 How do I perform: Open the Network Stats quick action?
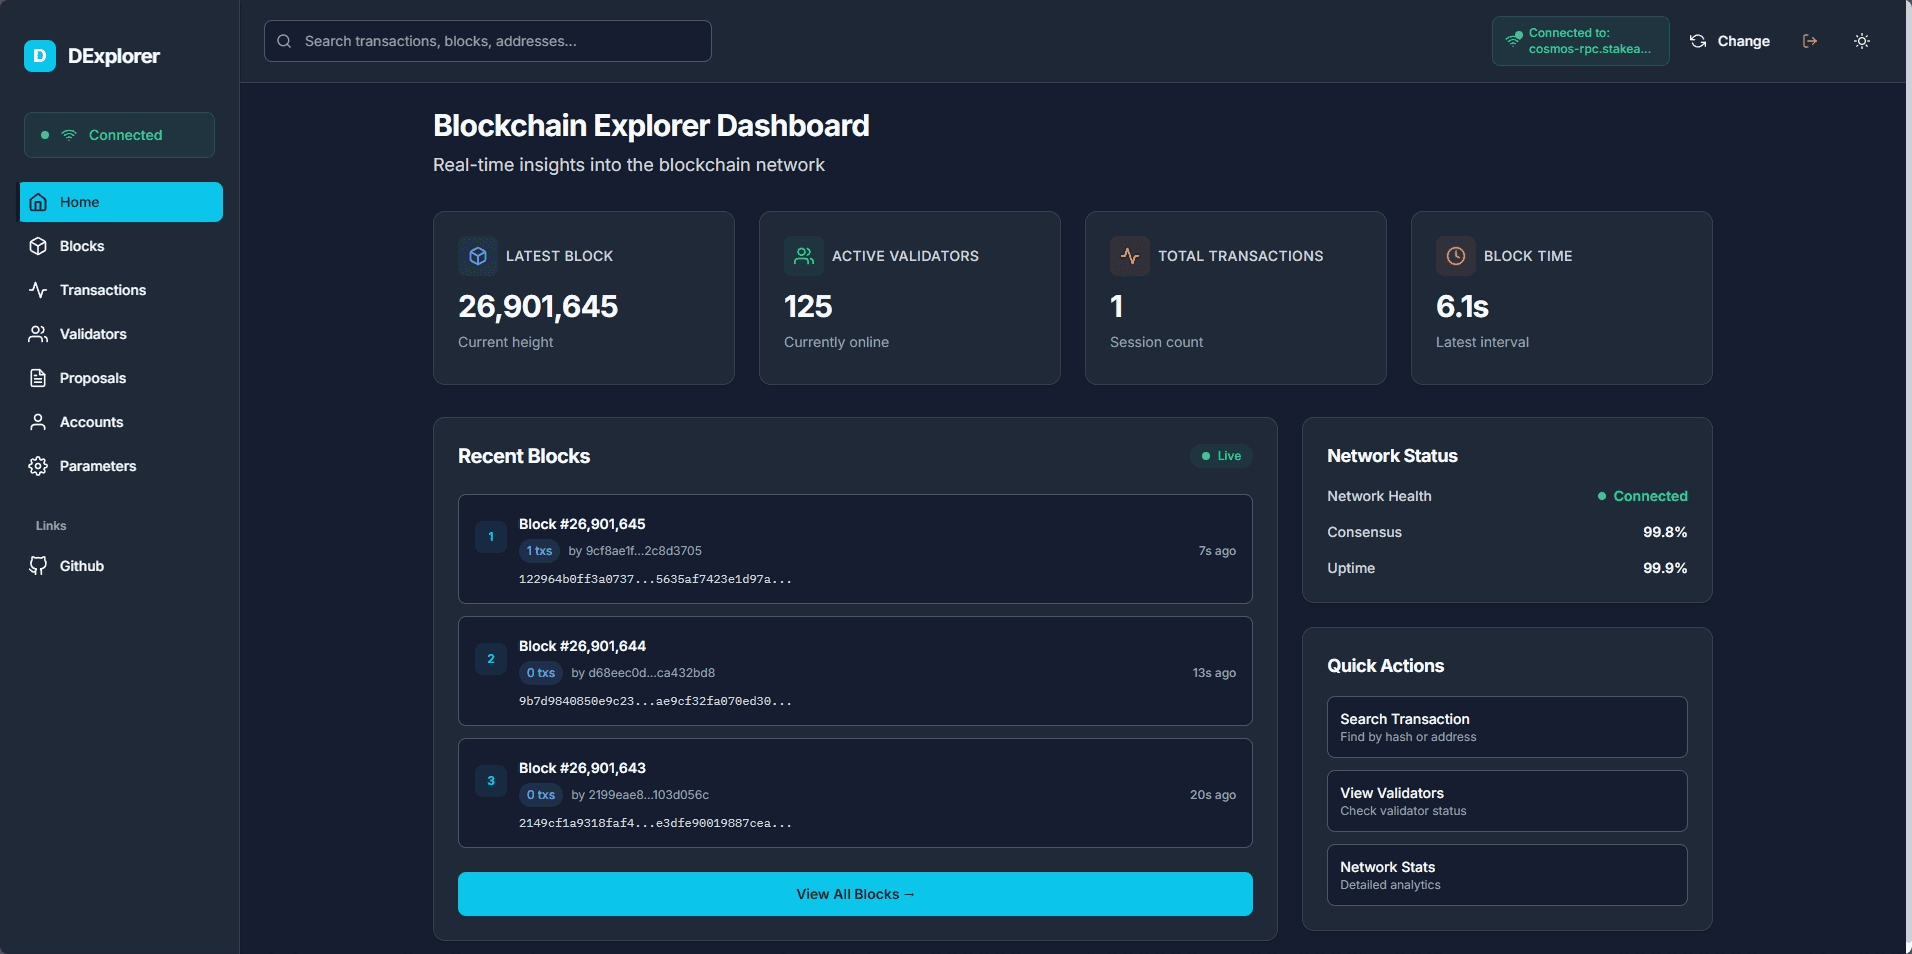[1506, 875]
